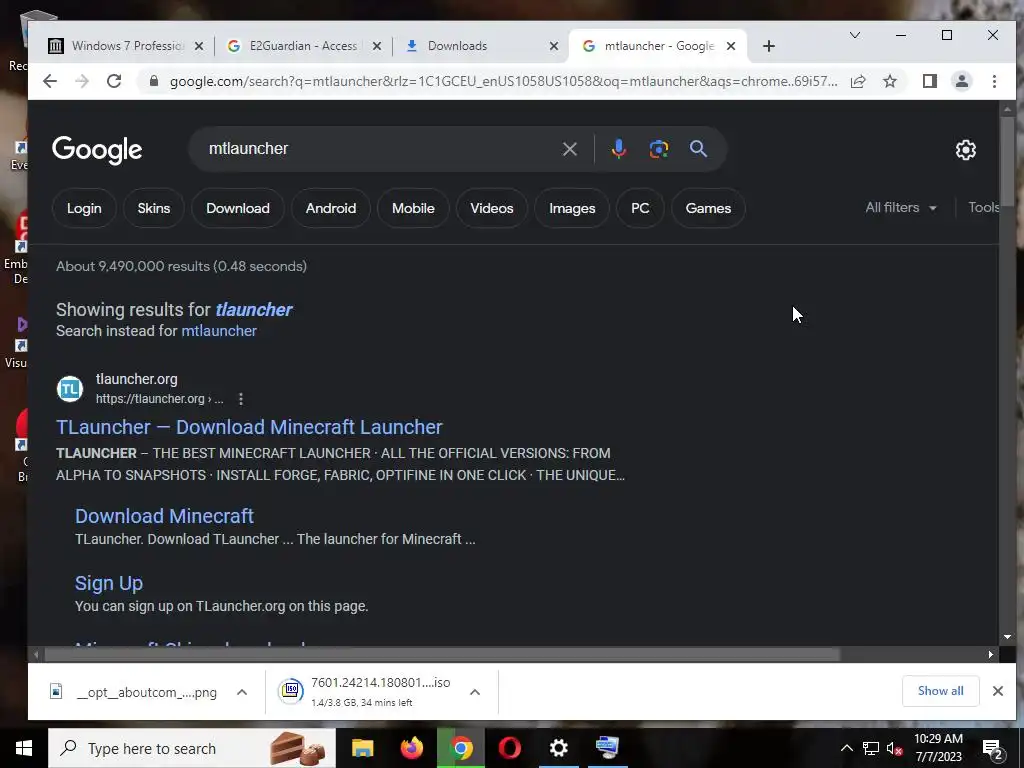The height and width of the screenshot is (768, 1024).
Task: Filter results by Skins chip
Action: (x=153, y=208)
